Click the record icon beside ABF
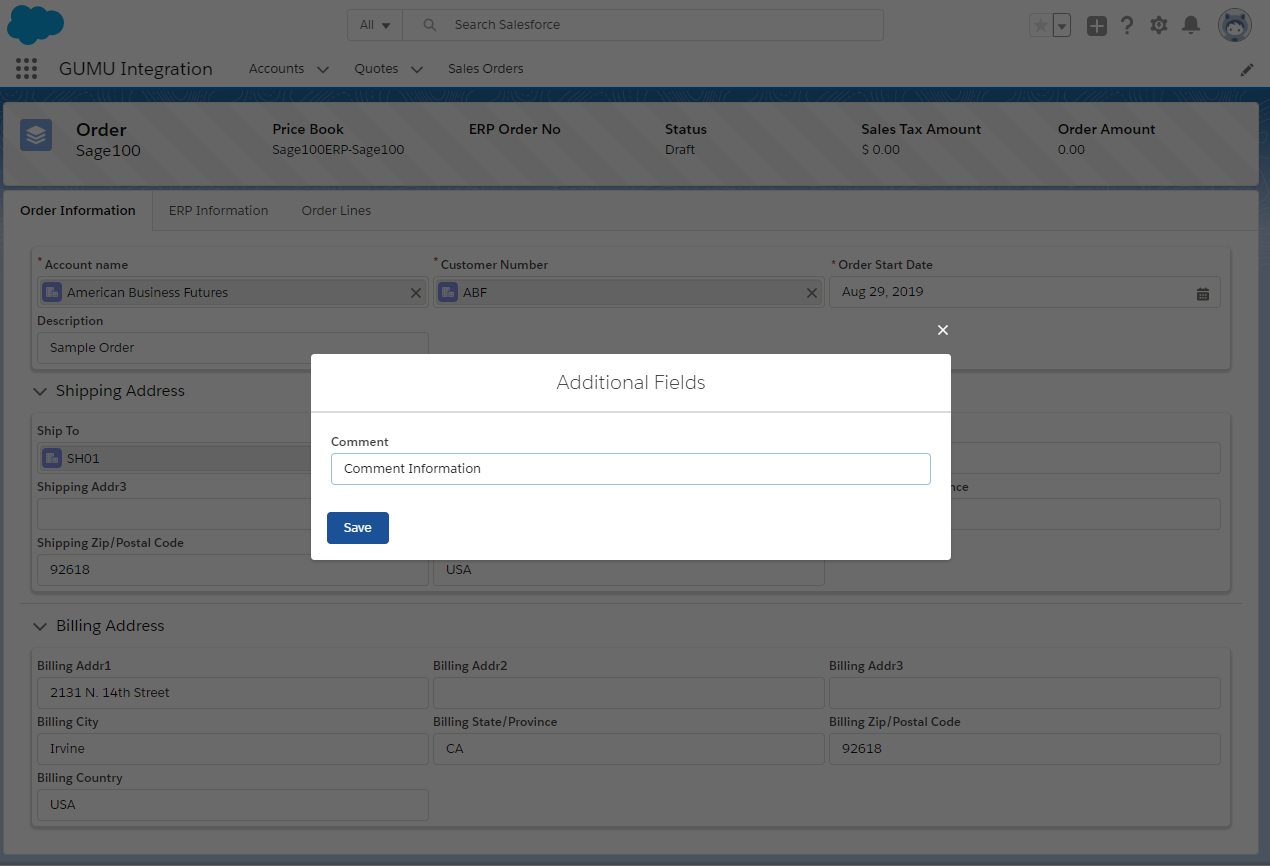Viewport: 1270px width, 866px height. tap(448, 293)
